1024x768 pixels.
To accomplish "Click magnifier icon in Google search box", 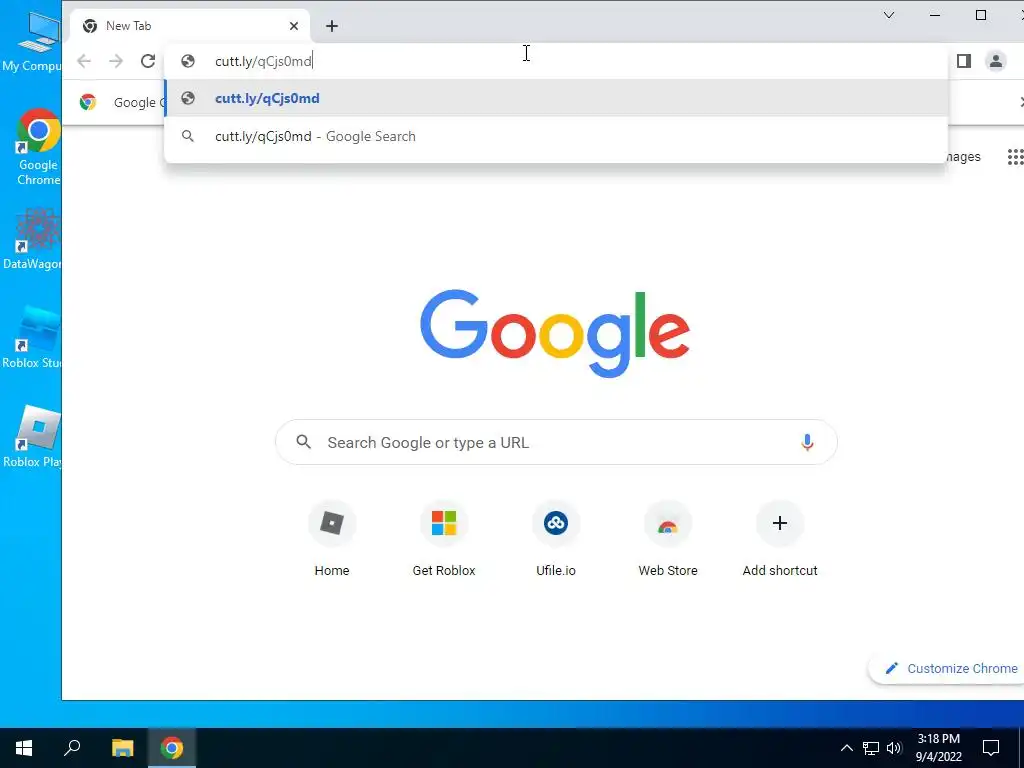I will point(303,442).
